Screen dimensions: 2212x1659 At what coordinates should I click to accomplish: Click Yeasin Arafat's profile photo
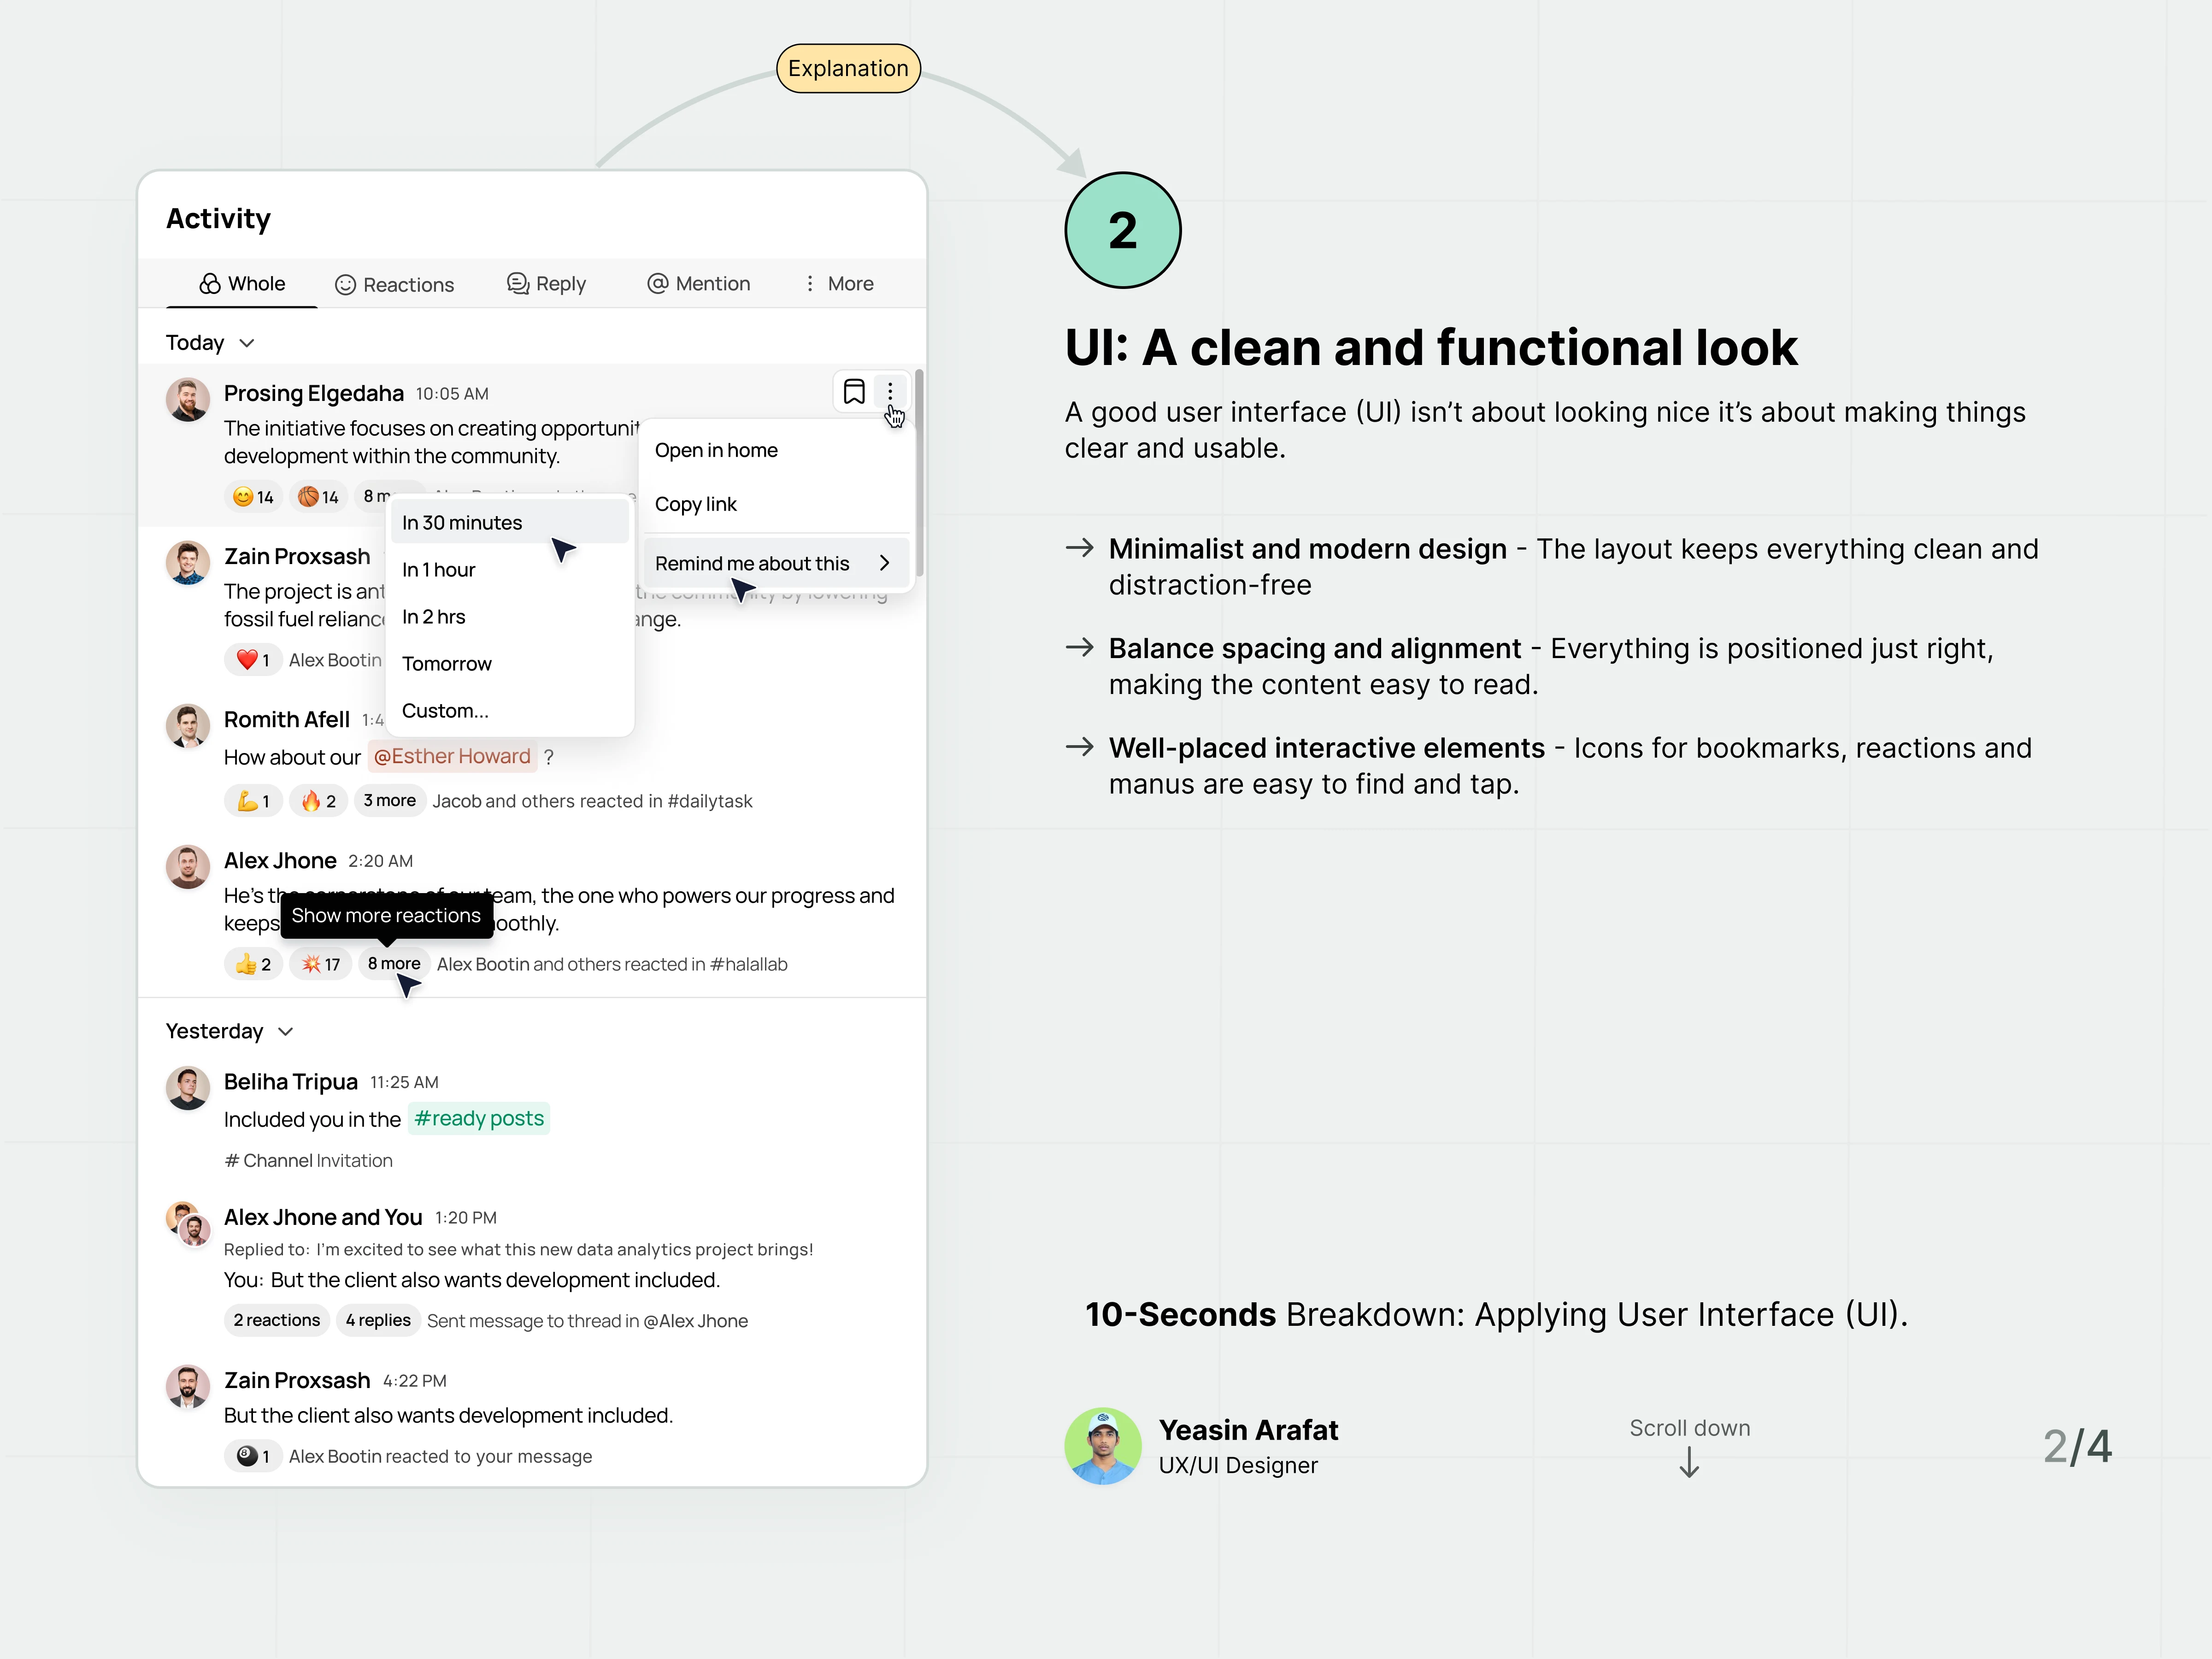pos(1103,1446)
